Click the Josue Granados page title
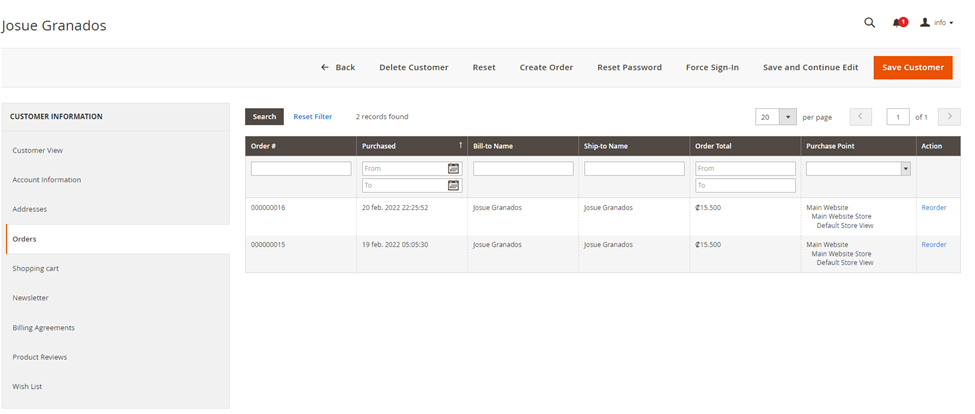 pyautogui.click(x=54, y=25)
